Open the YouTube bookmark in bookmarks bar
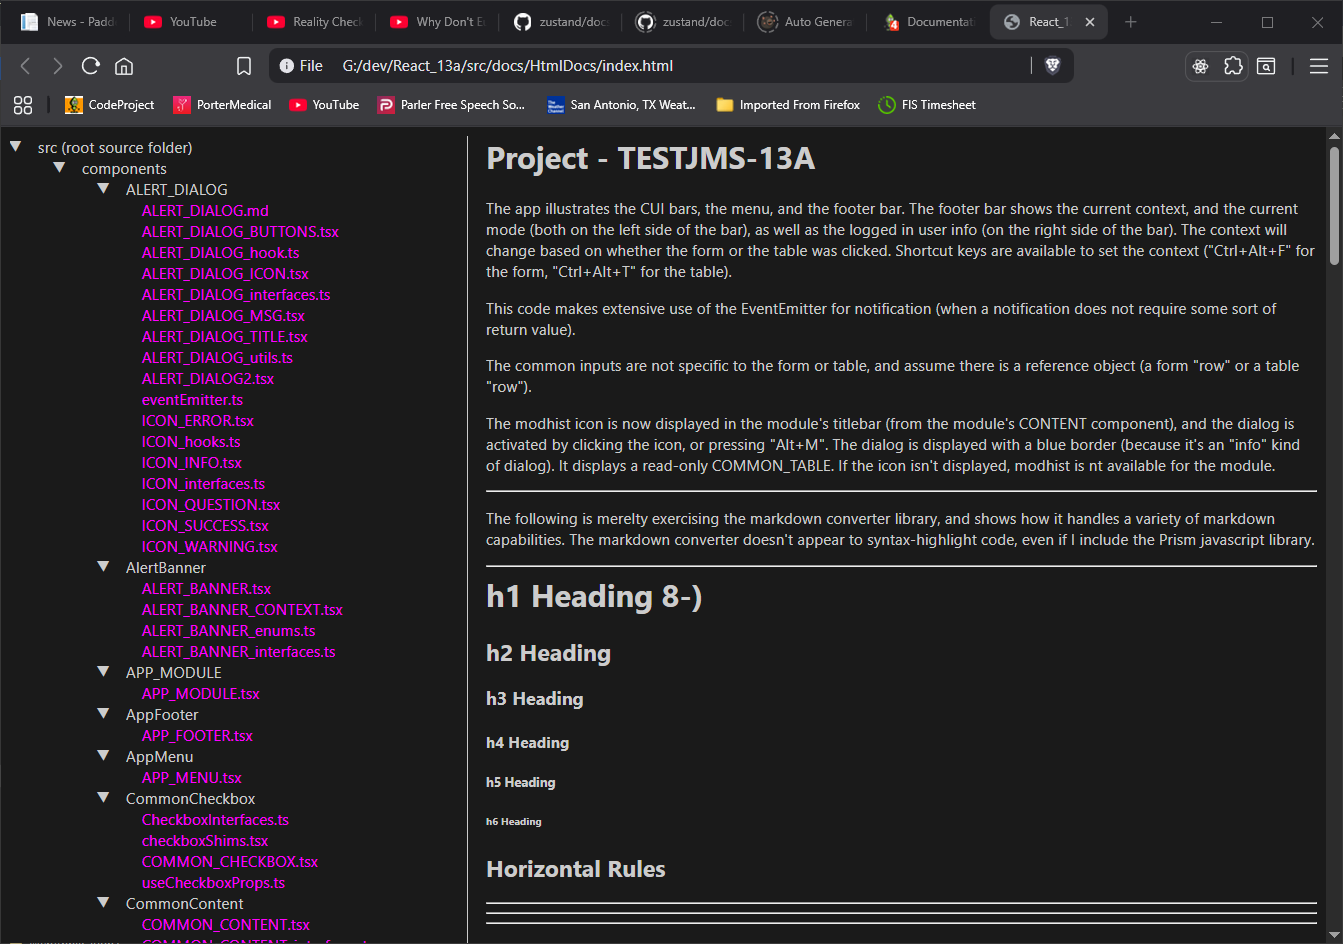This screenshot has width=1343, height=944. pos(324,105)
